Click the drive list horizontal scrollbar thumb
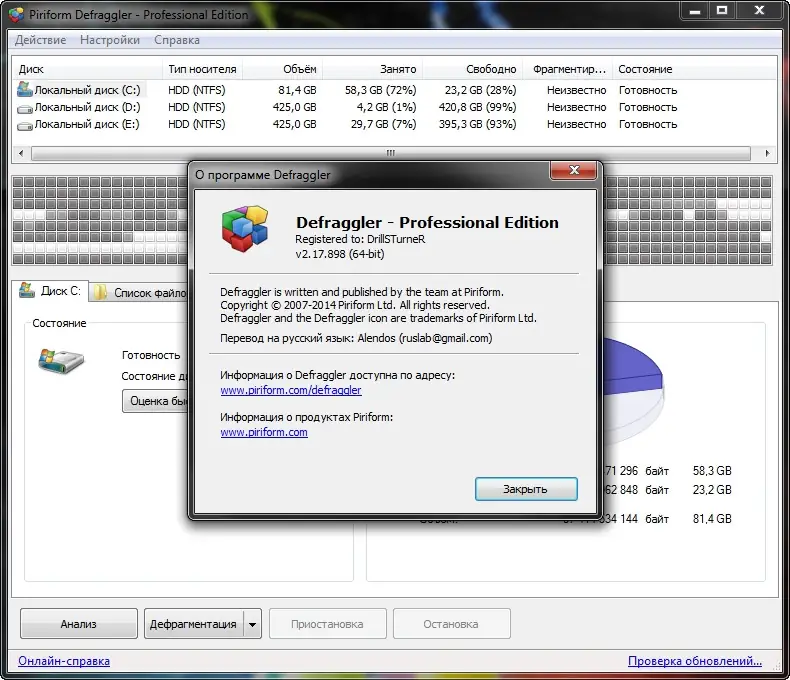This screenshot has height=680, width=790. point(390,153)
